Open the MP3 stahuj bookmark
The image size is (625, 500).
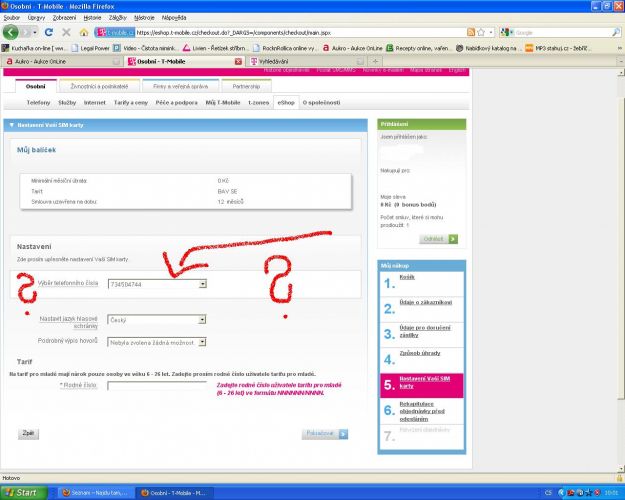click(x=557, y=48)
